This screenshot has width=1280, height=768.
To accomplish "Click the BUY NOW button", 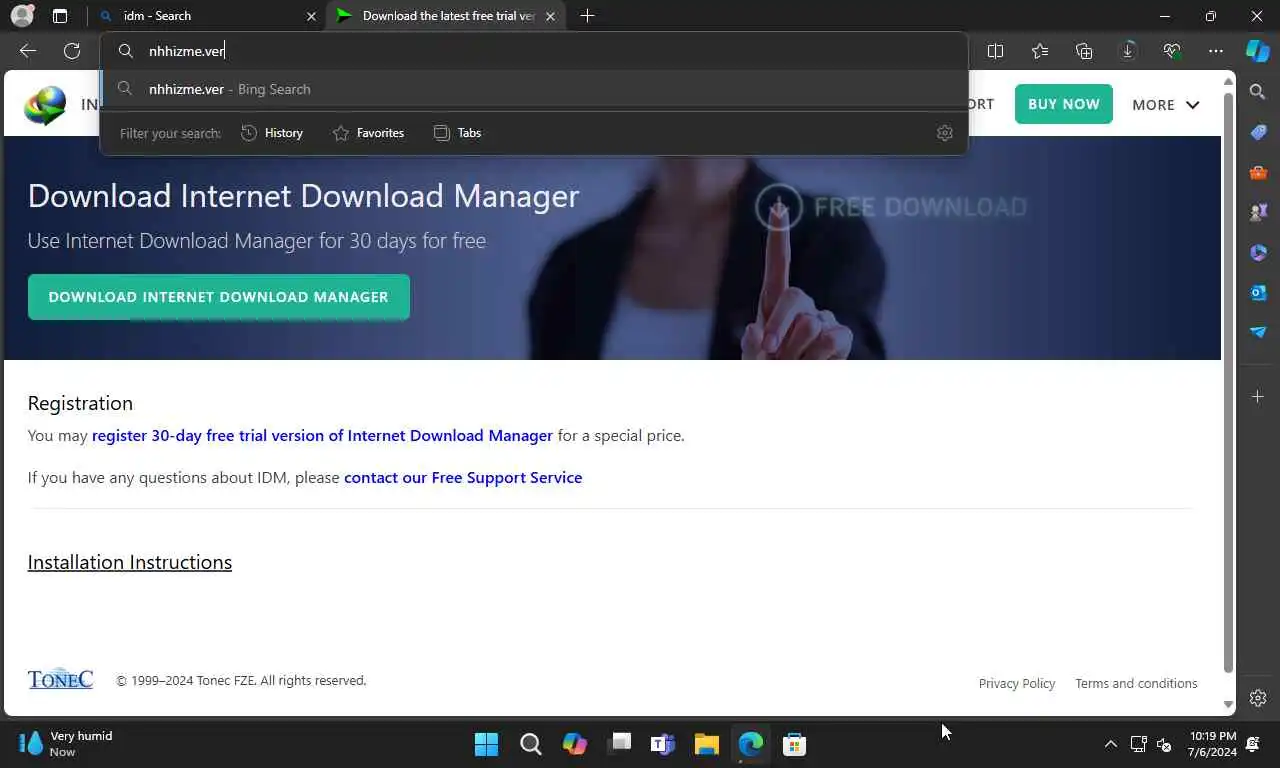I will (x=1063, y=104).
